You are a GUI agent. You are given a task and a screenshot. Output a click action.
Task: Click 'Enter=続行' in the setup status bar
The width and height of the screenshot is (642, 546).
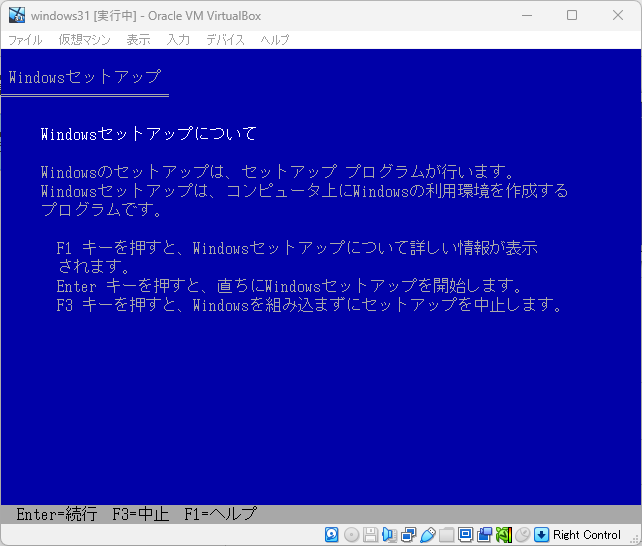click(x=57, y=514)
